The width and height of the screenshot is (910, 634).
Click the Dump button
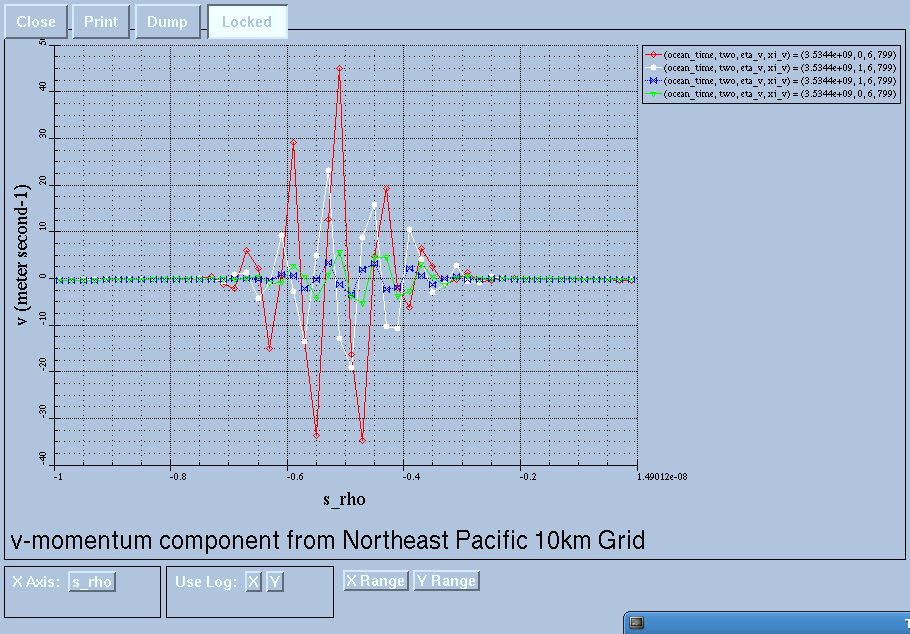click(x=167, y=21)
